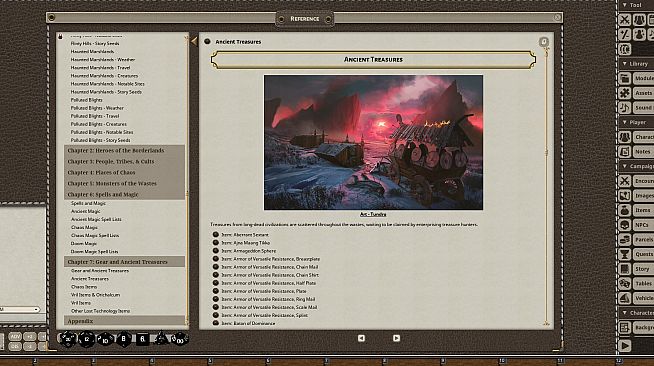Expand Chapter 3: People, Tribes, & Cults

coord(124,161)
